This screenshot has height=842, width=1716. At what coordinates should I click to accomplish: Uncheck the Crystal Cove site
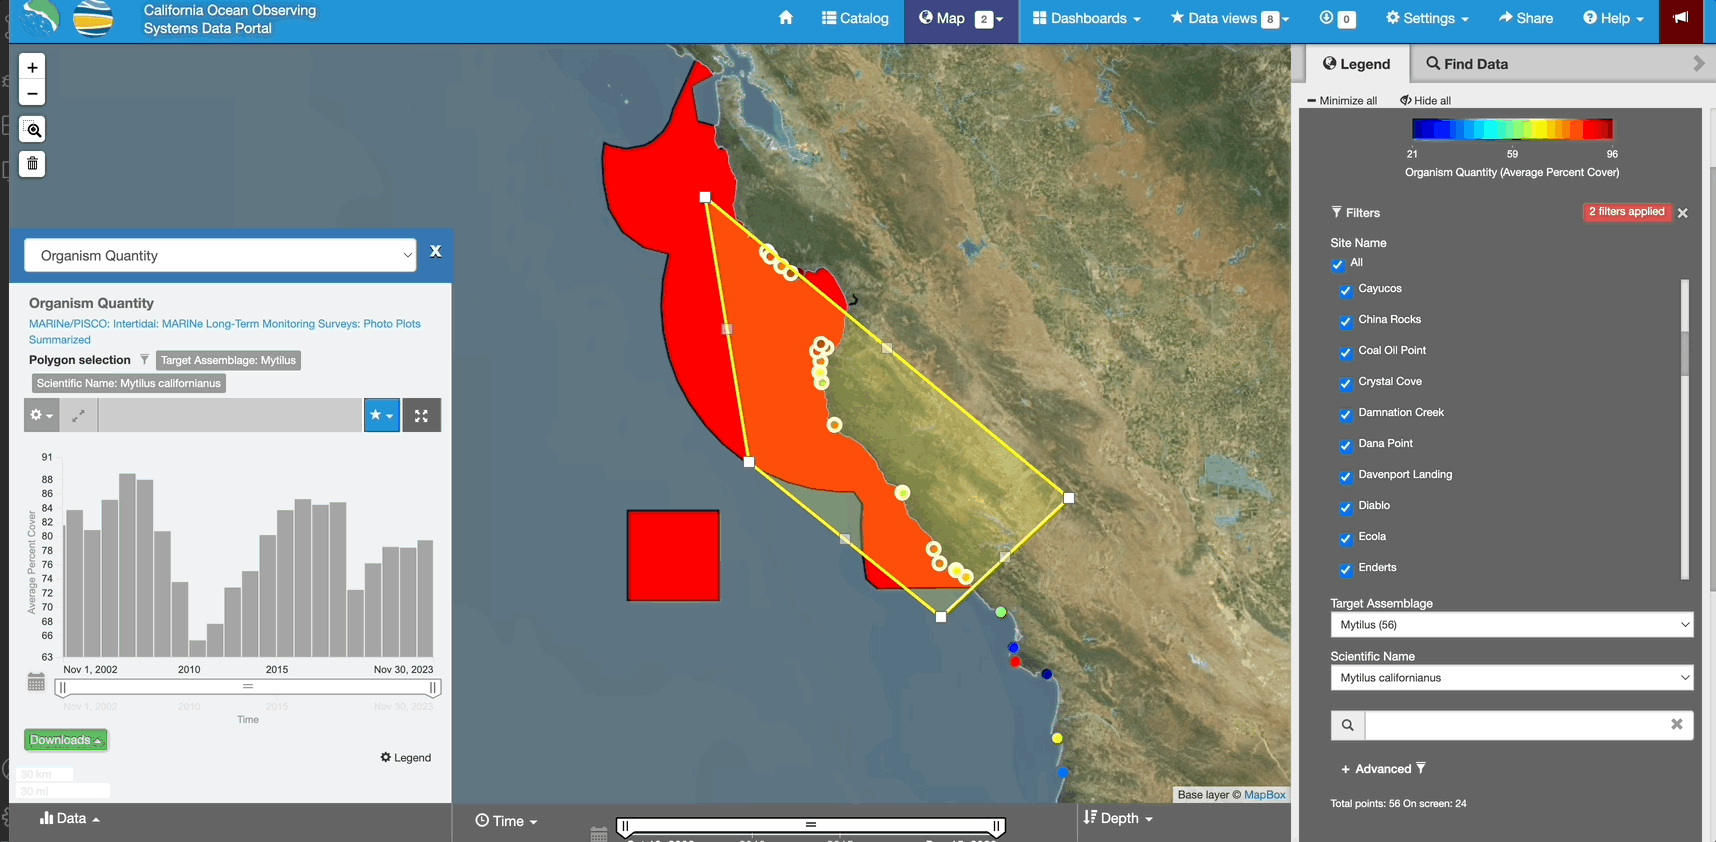pos(1345,383)
